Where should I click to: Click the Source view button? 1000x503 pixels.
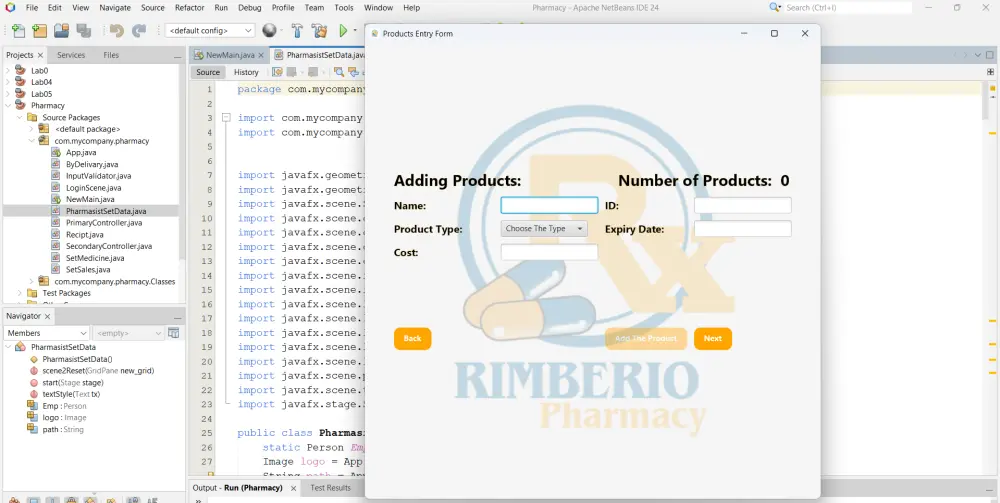(208, 72)
